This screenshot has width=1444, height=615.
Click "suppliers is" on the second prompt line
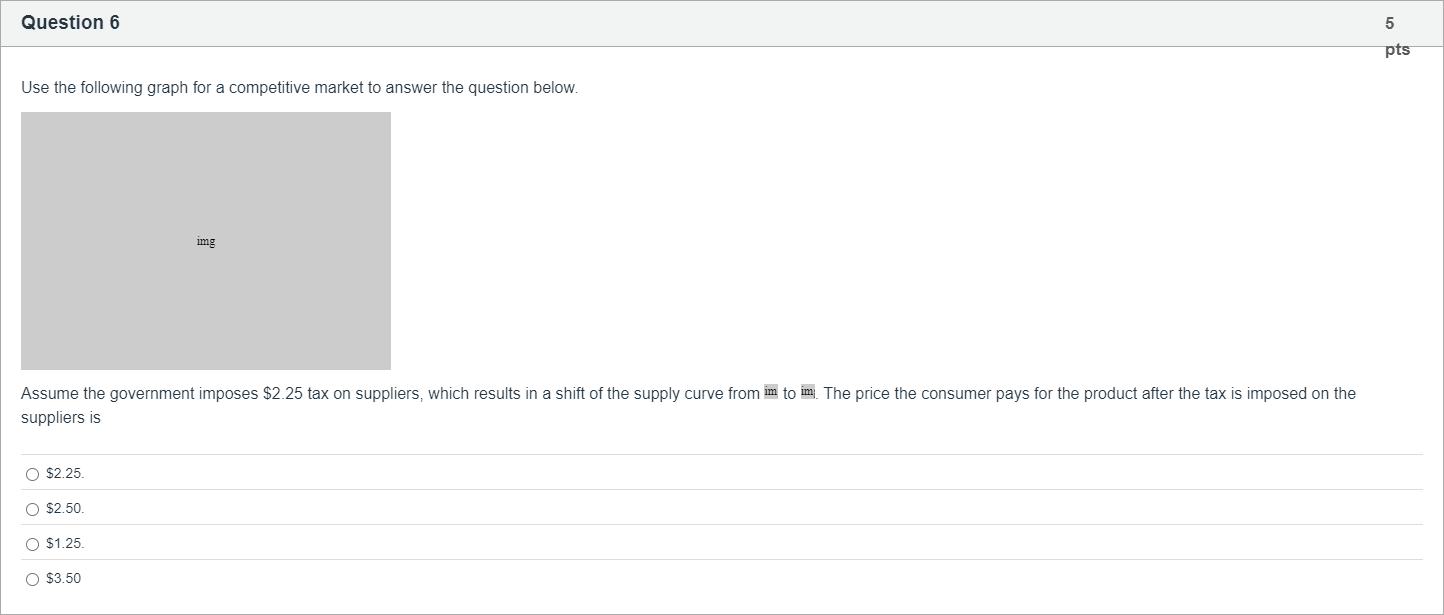point(61,418)
